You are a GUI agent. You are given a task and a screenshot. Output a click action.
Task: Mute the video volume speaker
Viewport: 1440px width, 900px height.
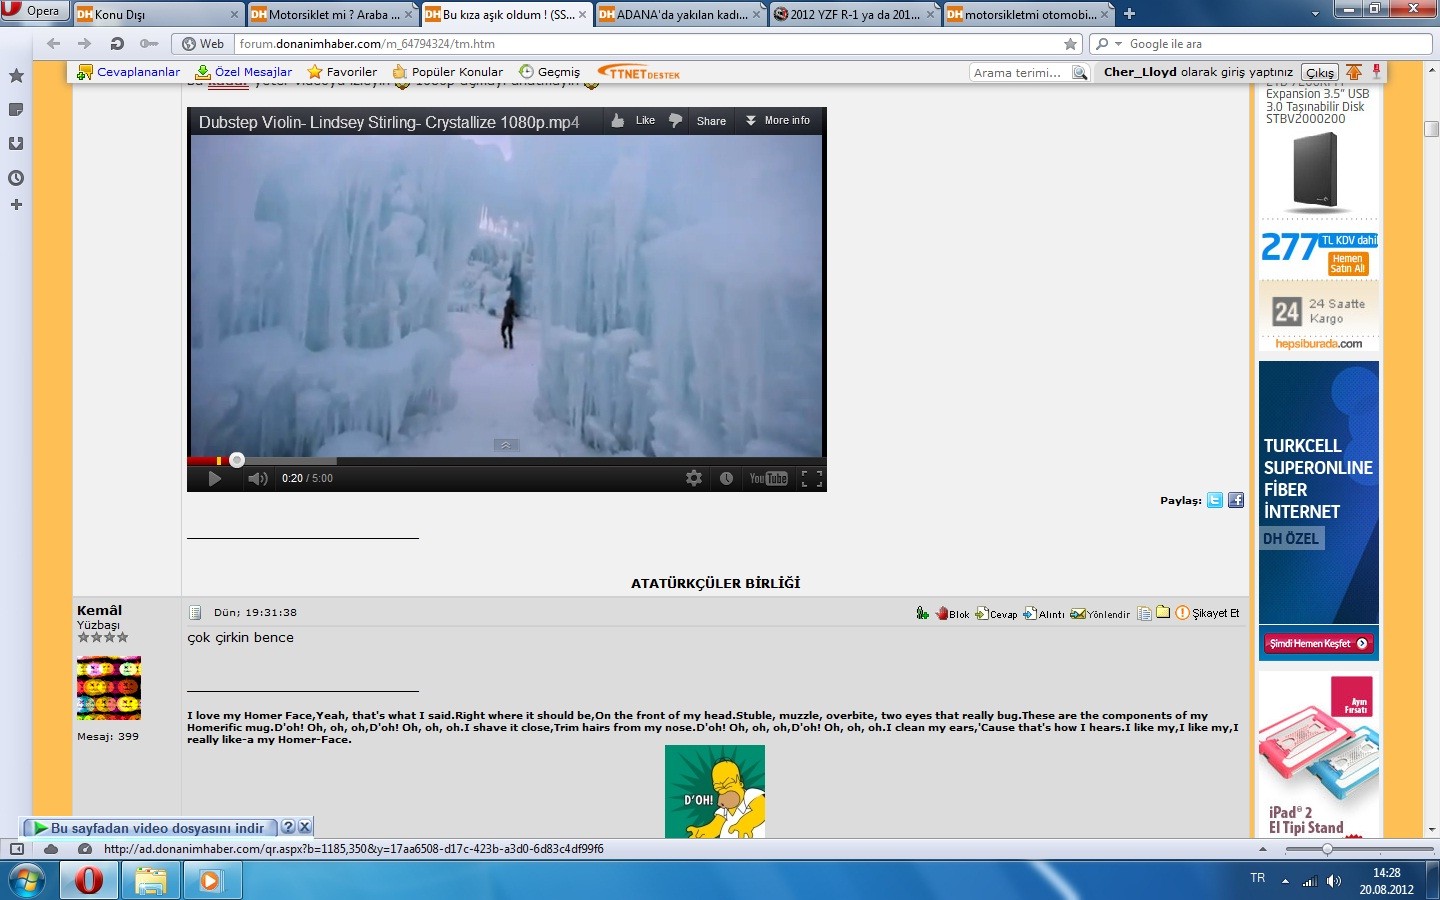(x=258, y=479)
